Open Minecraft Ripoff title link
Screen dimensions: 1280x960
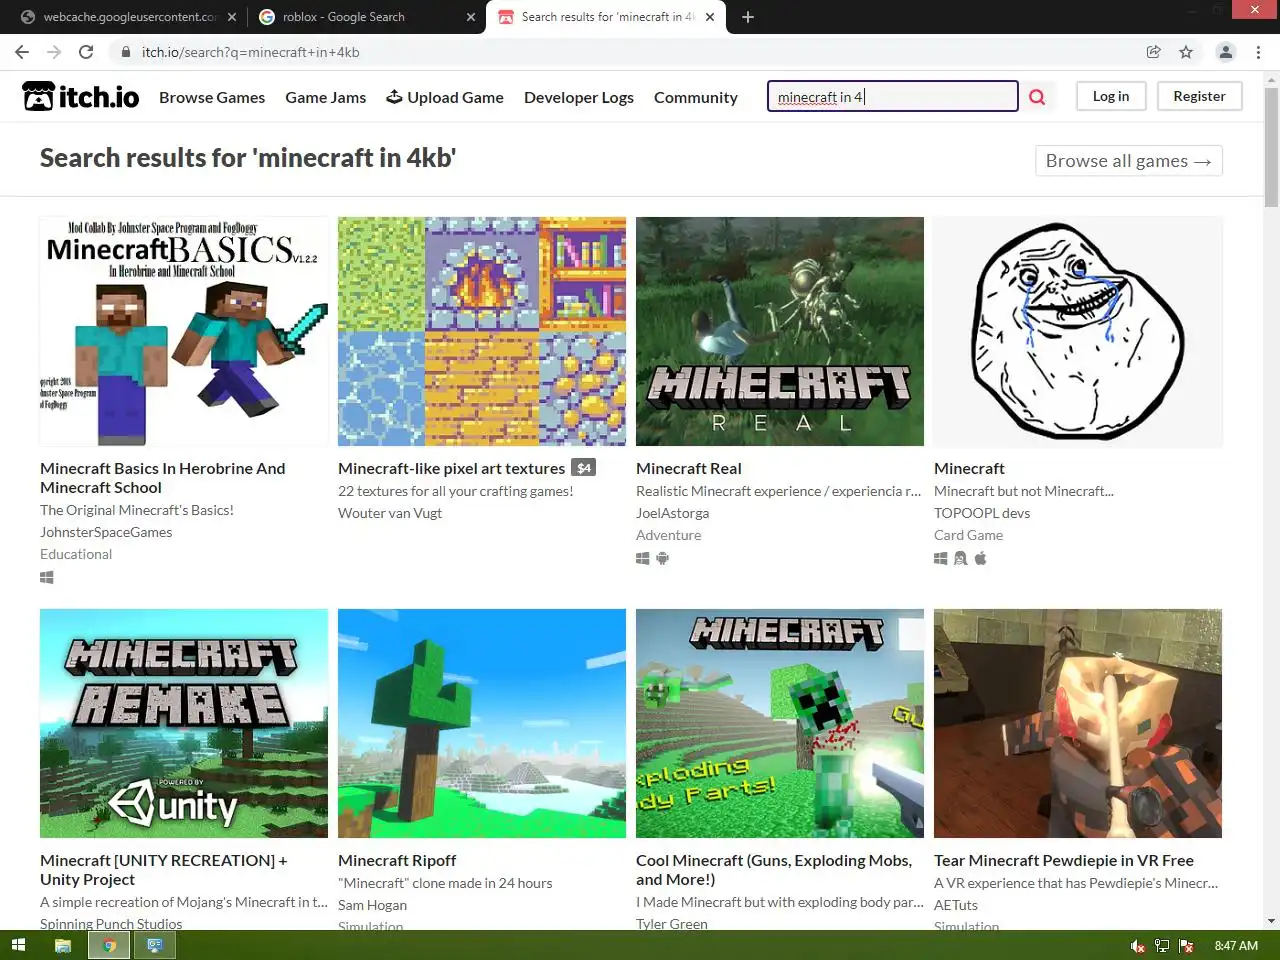coord(397,860)
